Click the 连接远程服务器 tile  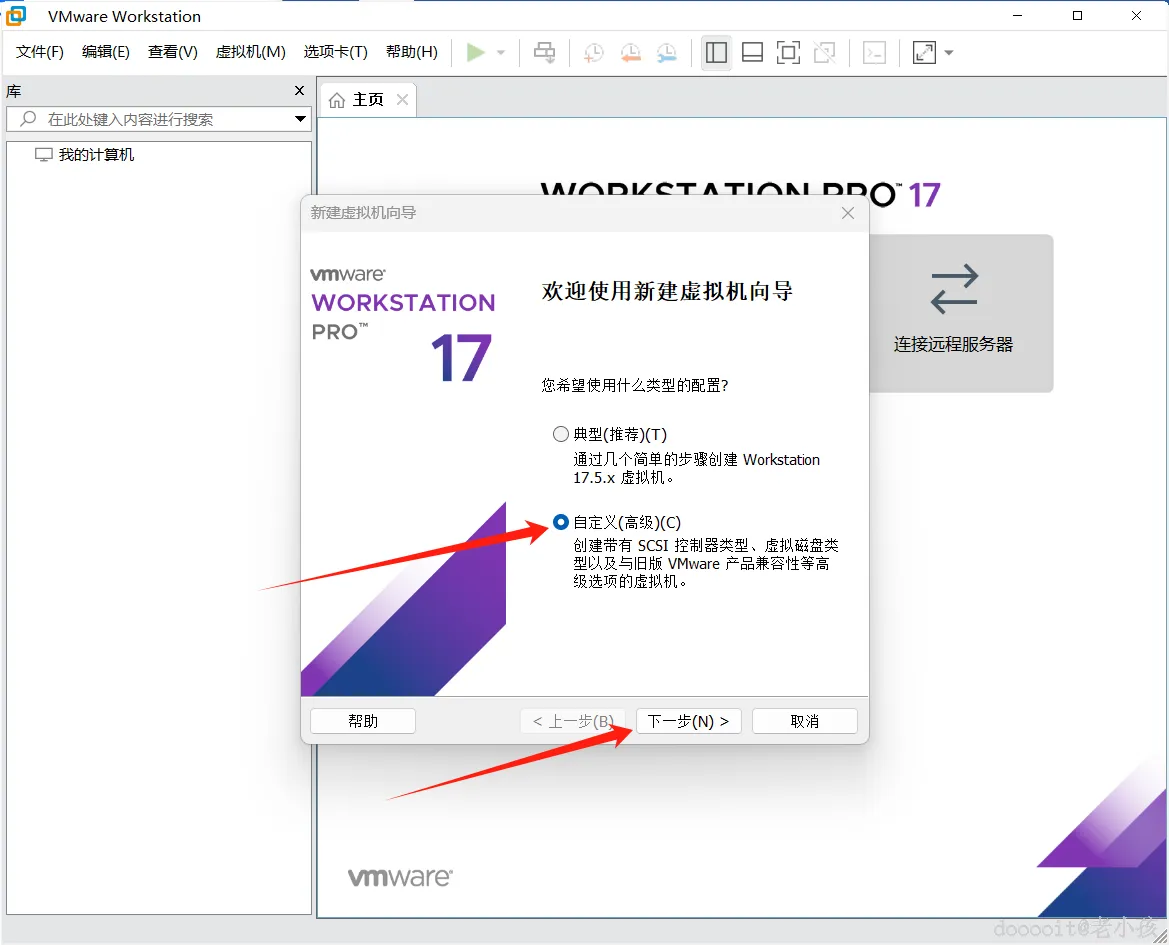(x=954, y=313)
